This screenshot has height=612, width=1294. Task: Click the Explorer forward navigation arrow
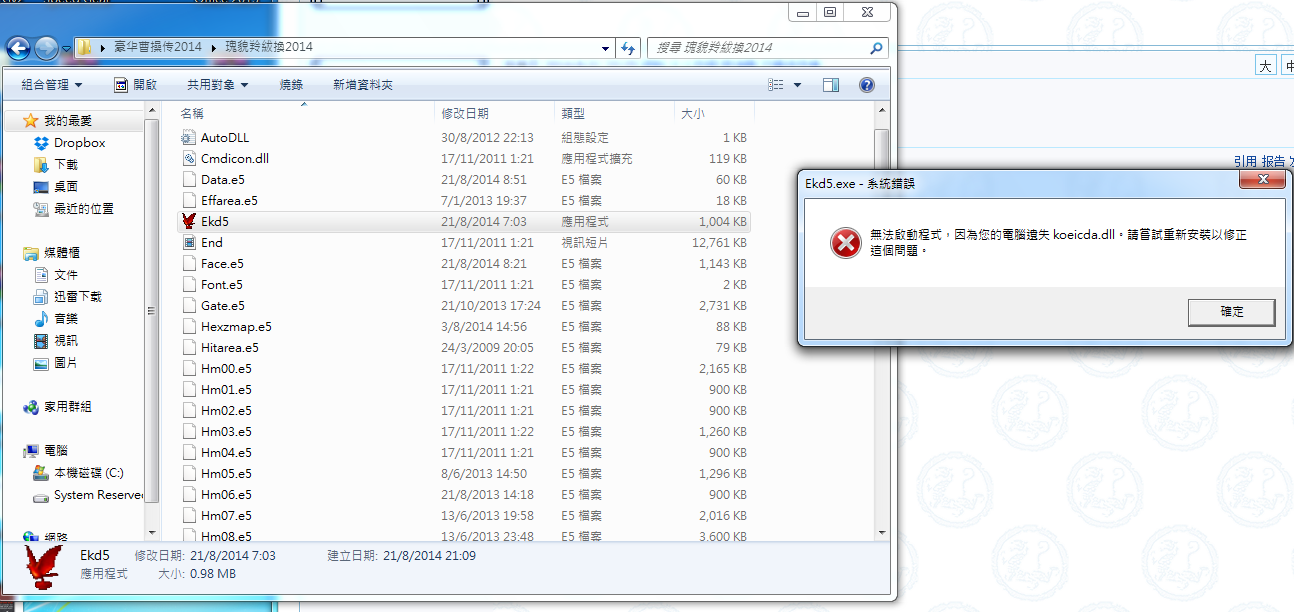click(46, 47)
